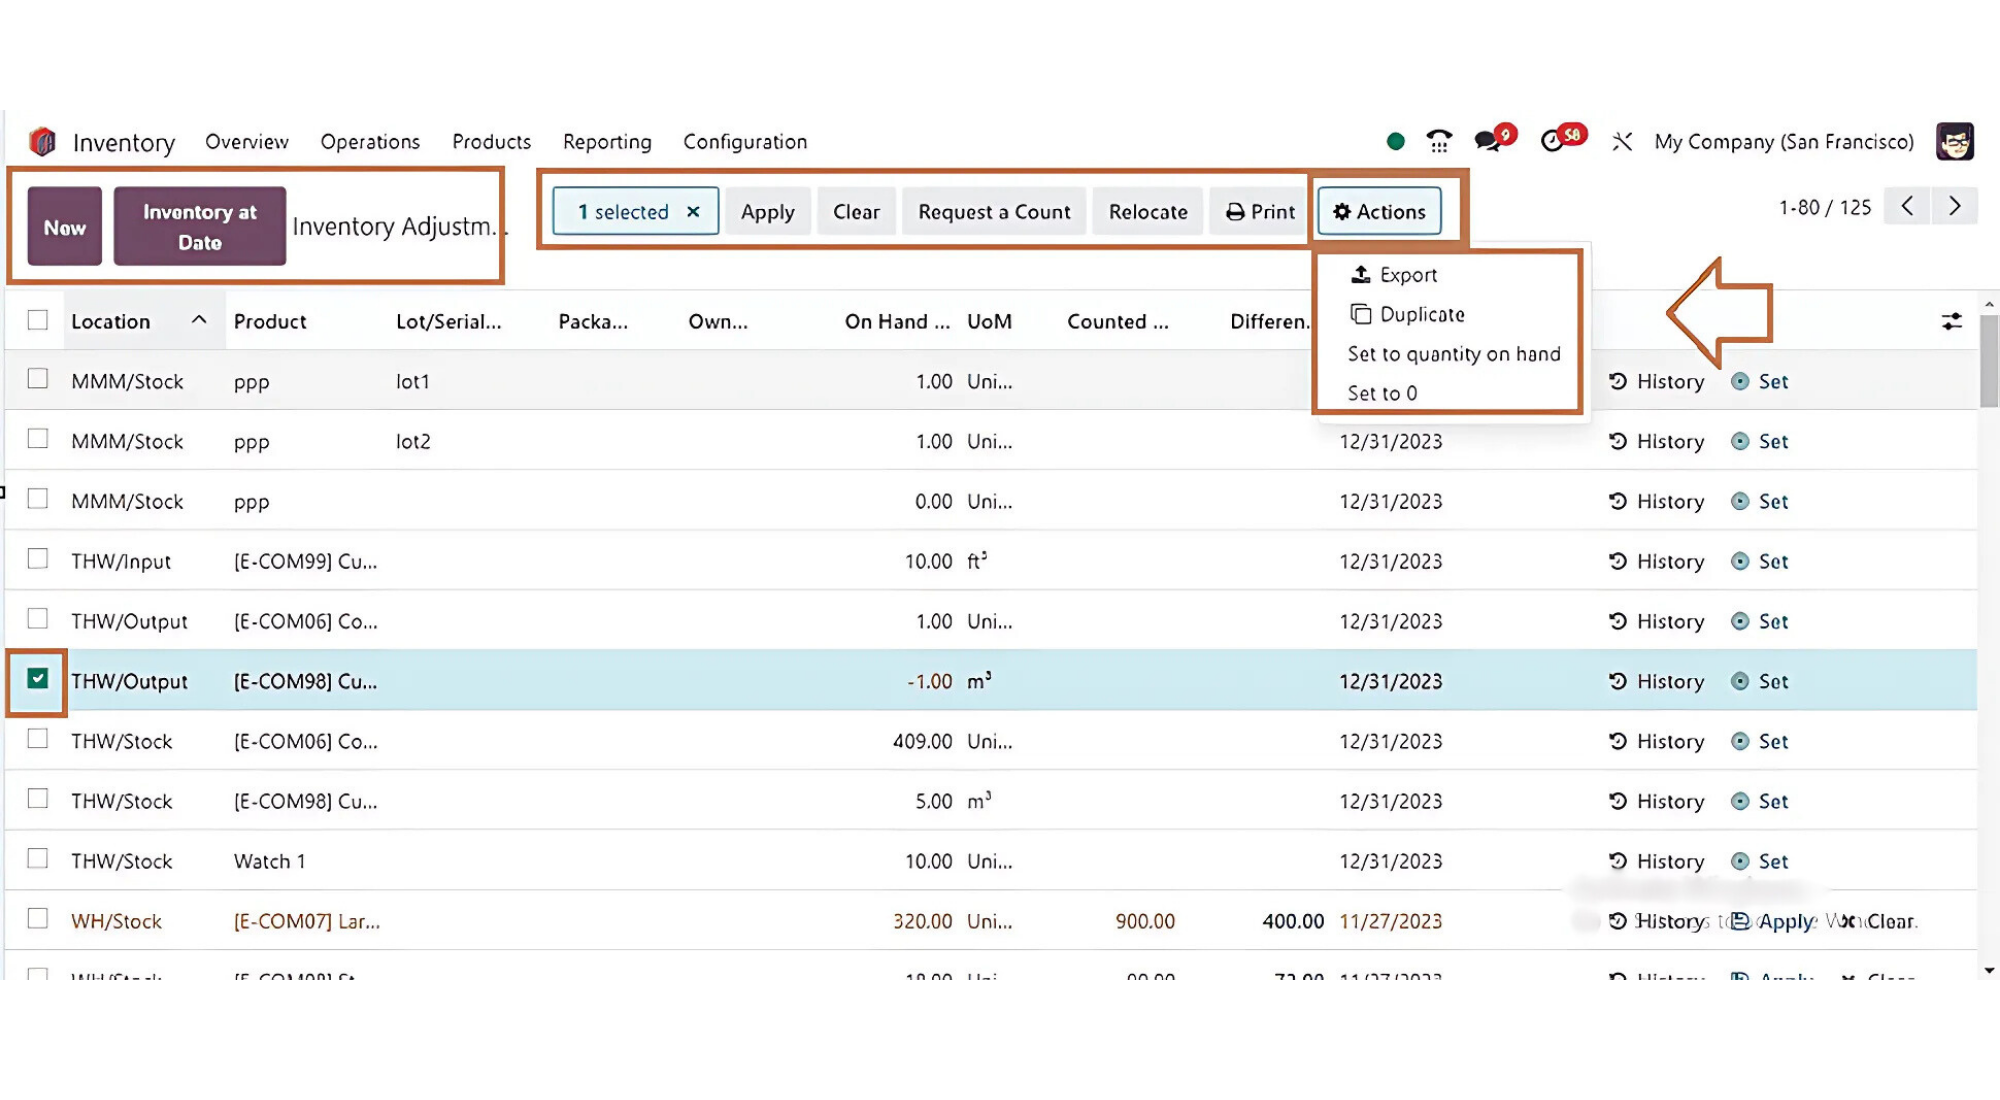Click the vertical scrollbar thumb

tap(1988, 360)
